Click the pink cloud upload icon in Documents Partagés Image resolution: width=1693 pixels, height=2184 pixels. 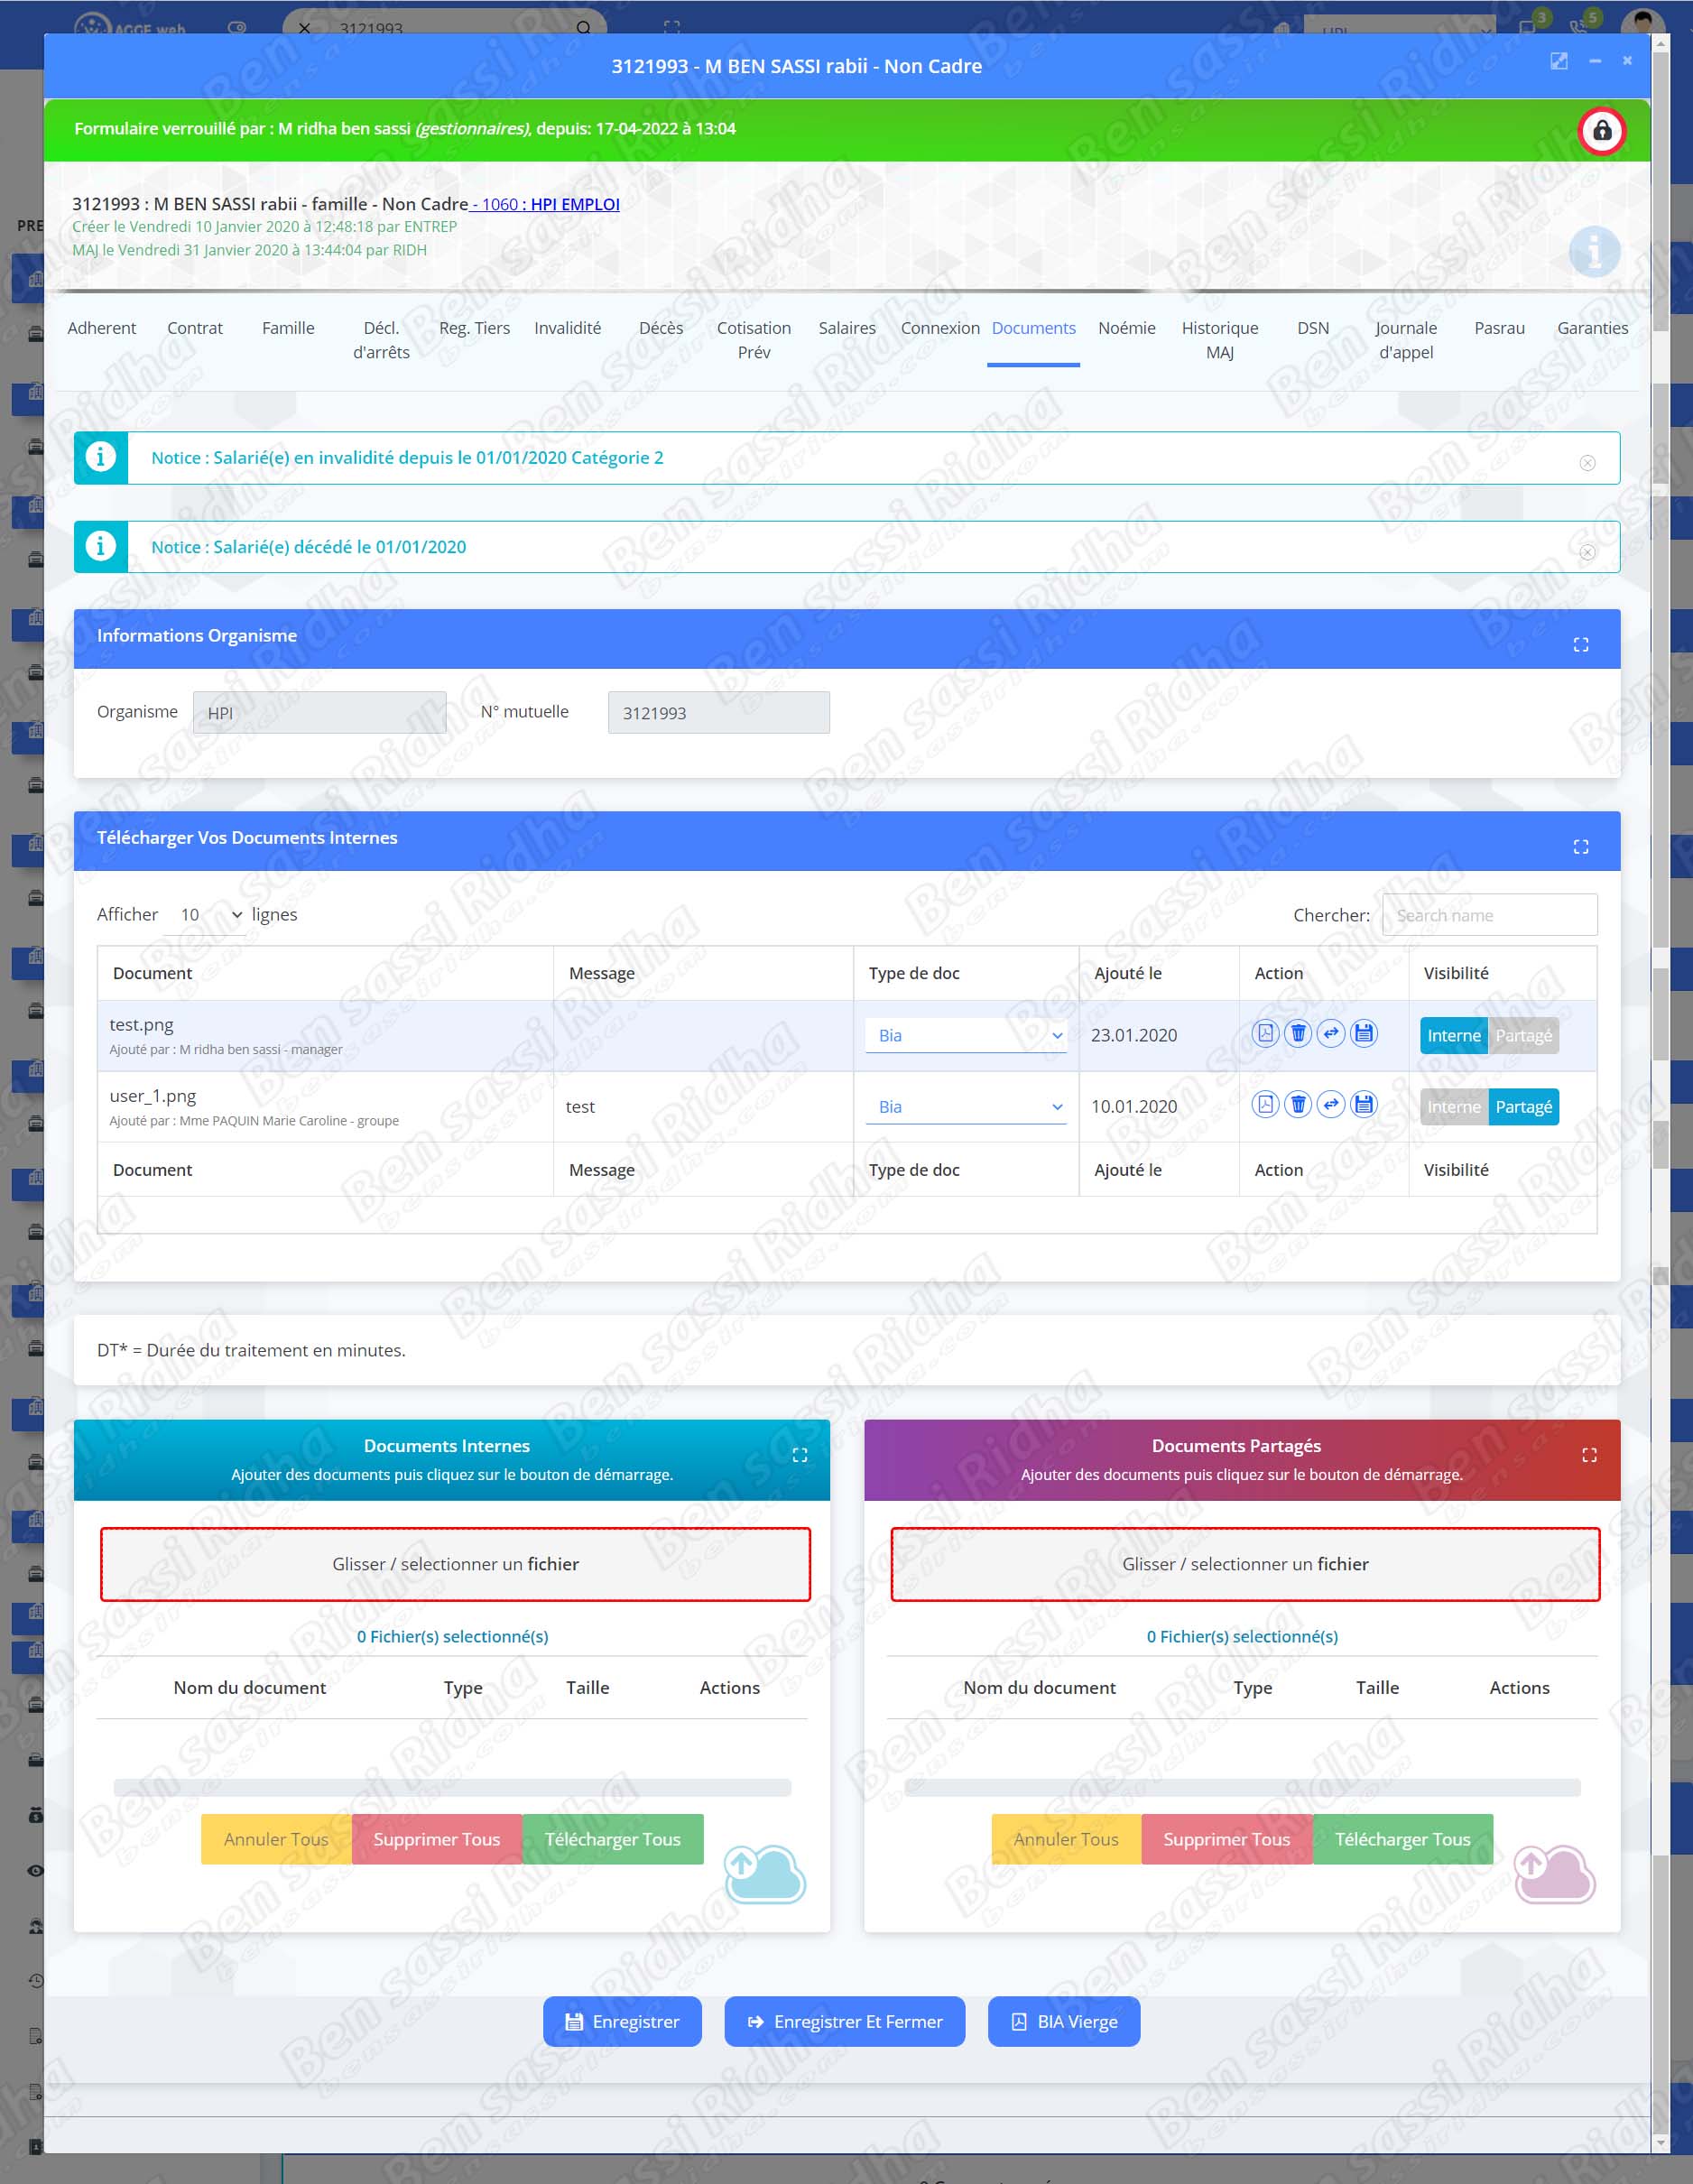(x=1553, y=1873)
